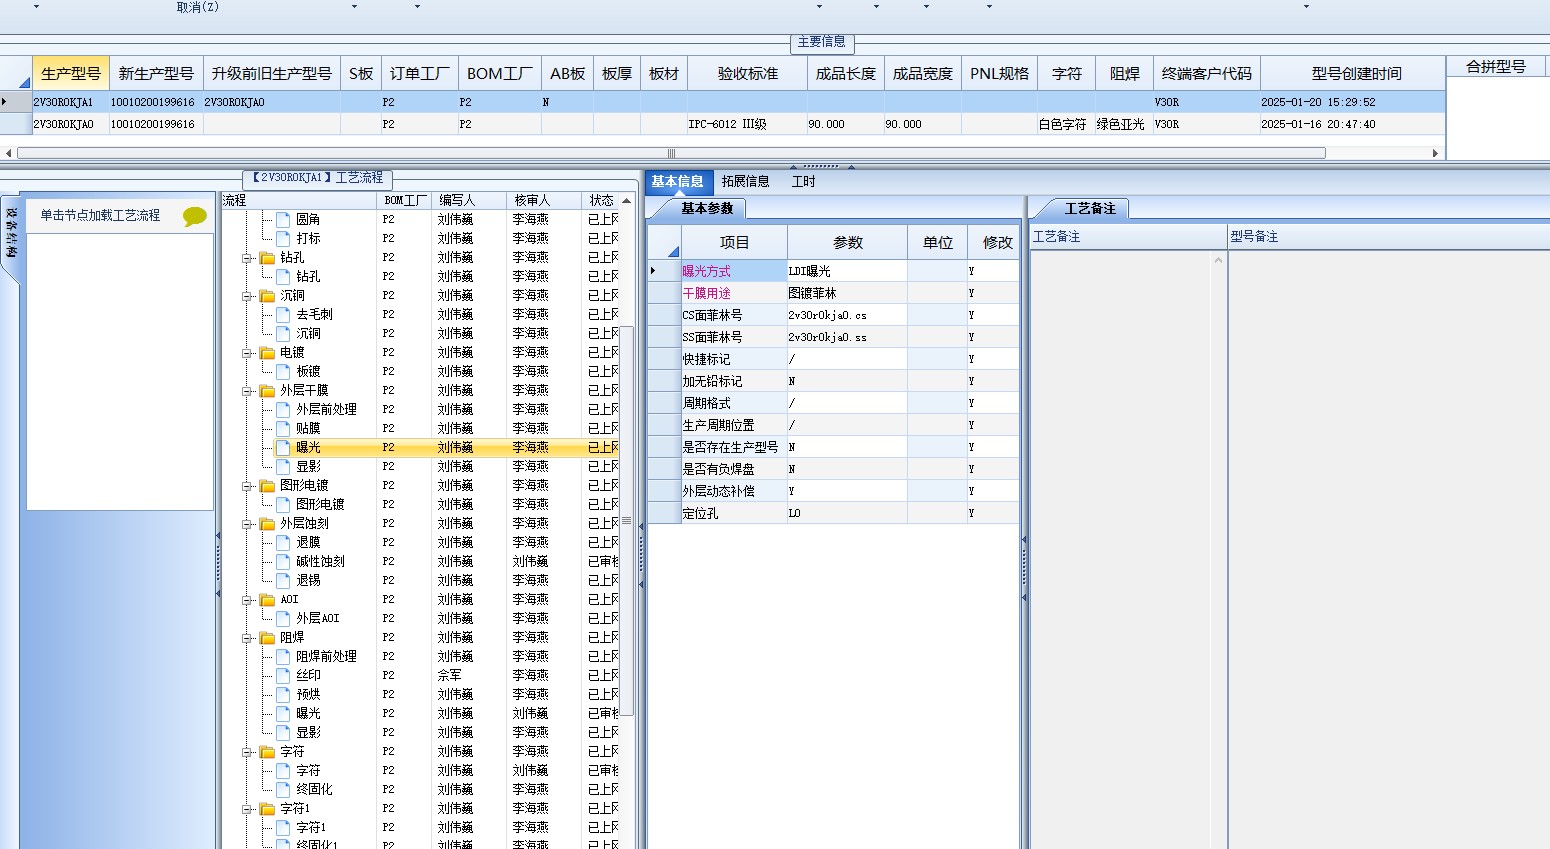This screenshot has height=849, width=1550.
Task: Click the 板镀 document icon
Action: [283, 371]
